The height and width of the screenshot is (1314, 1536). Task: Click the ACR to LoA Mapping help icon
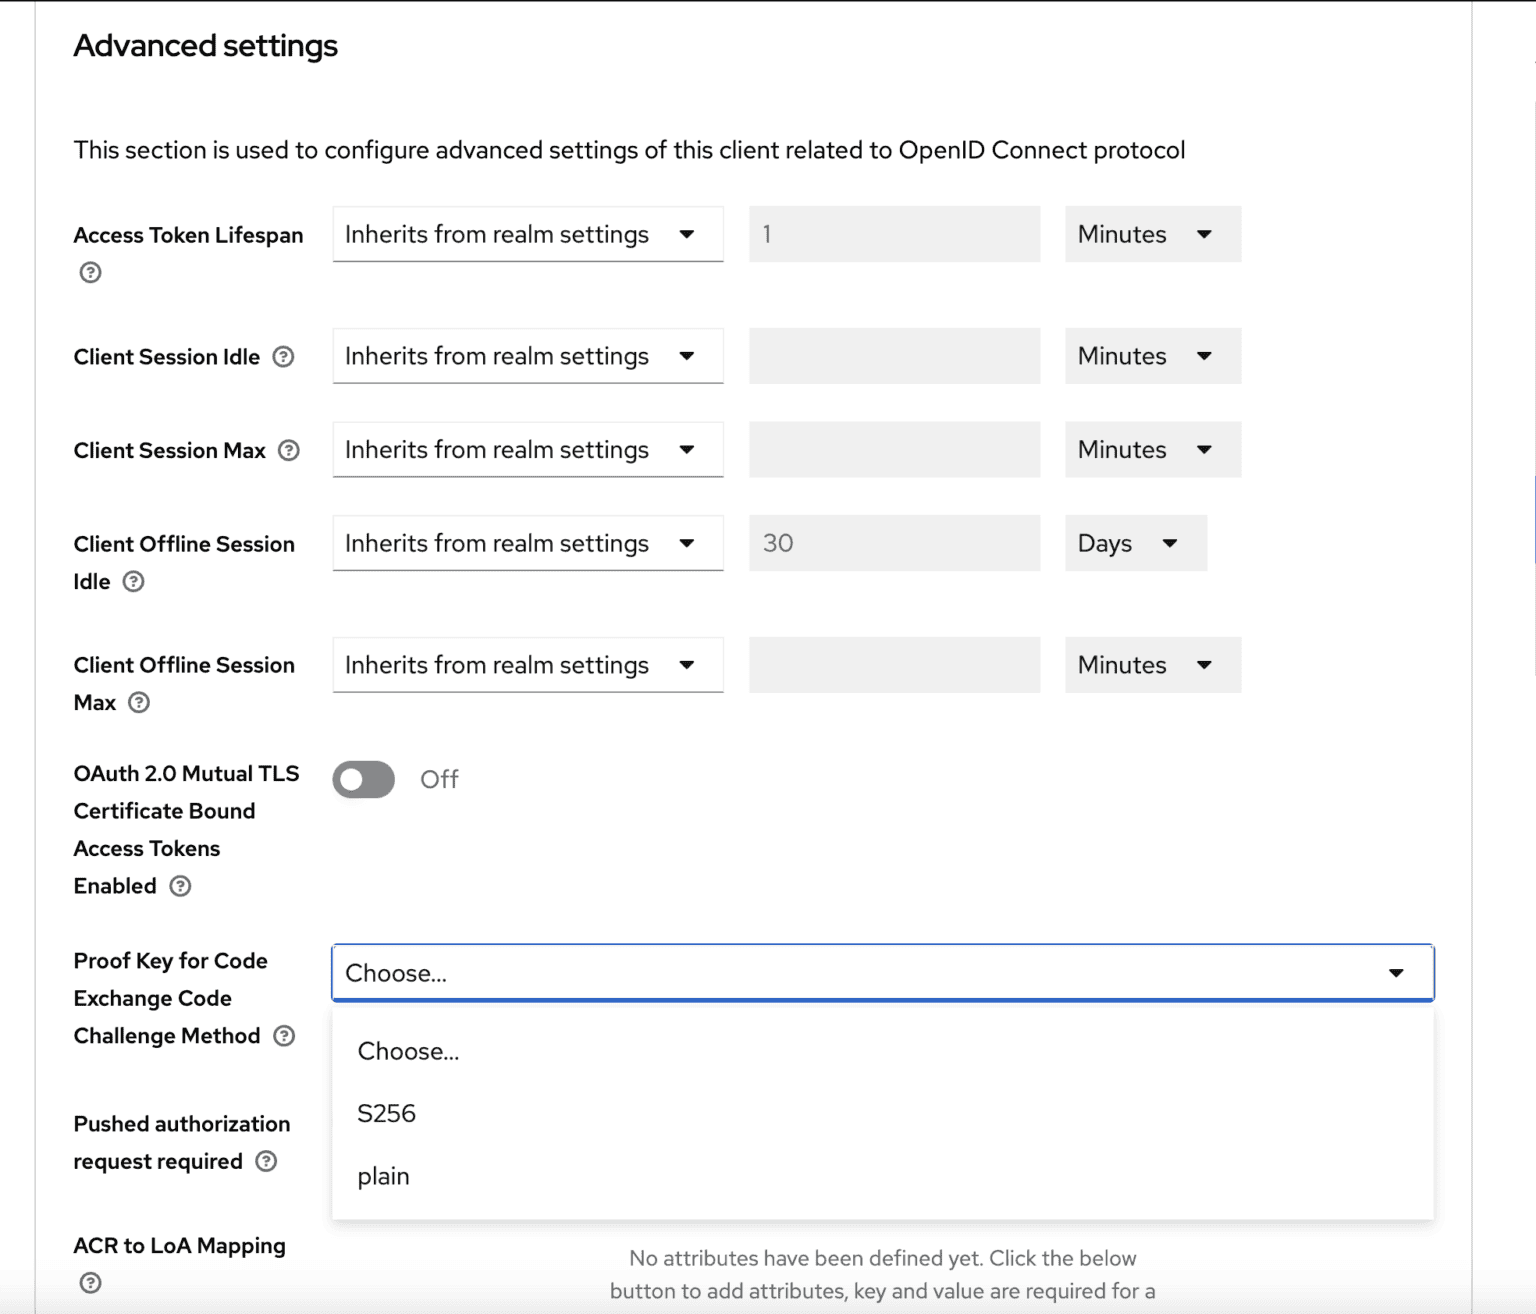coord(90,1283)
